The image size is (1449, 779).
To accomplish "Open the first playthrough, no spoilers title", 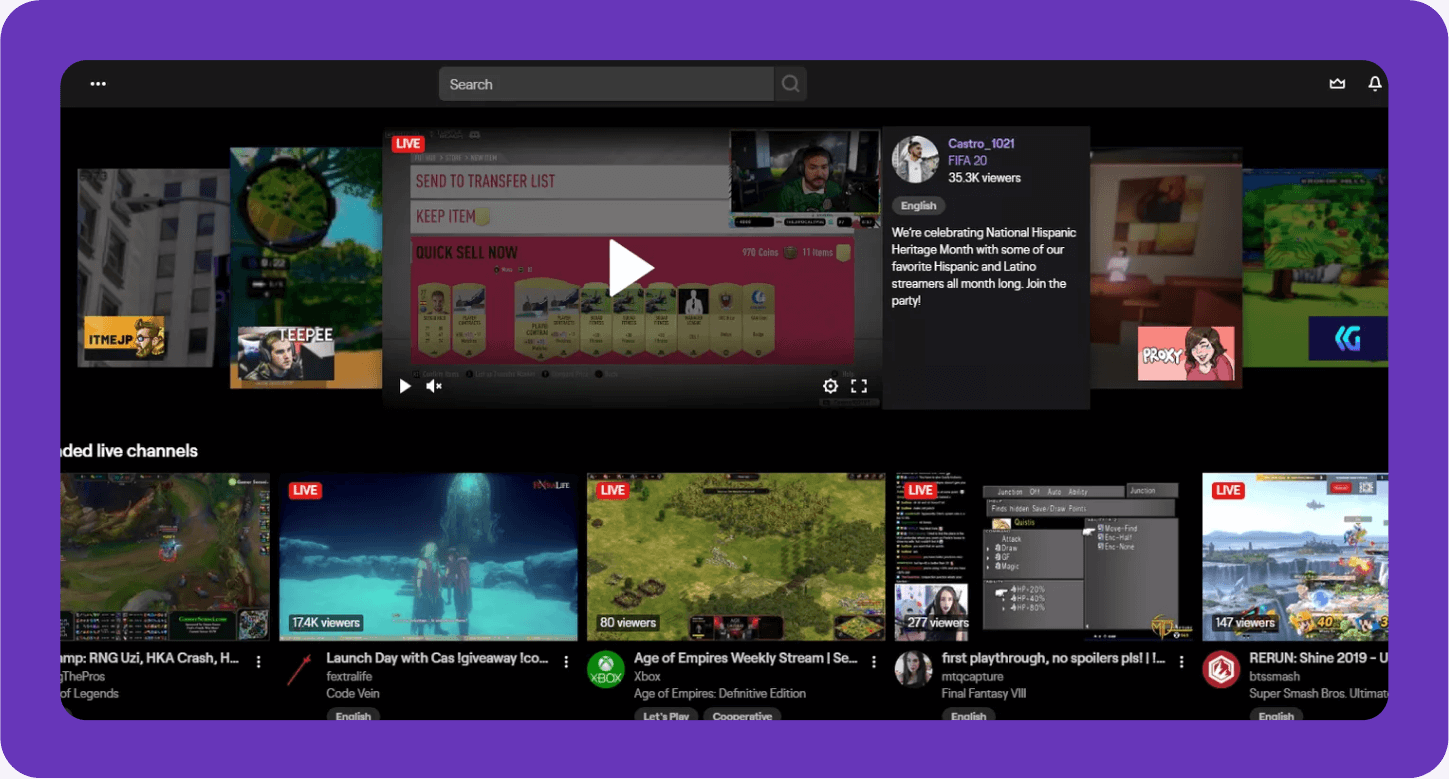I will [1053, 659].
